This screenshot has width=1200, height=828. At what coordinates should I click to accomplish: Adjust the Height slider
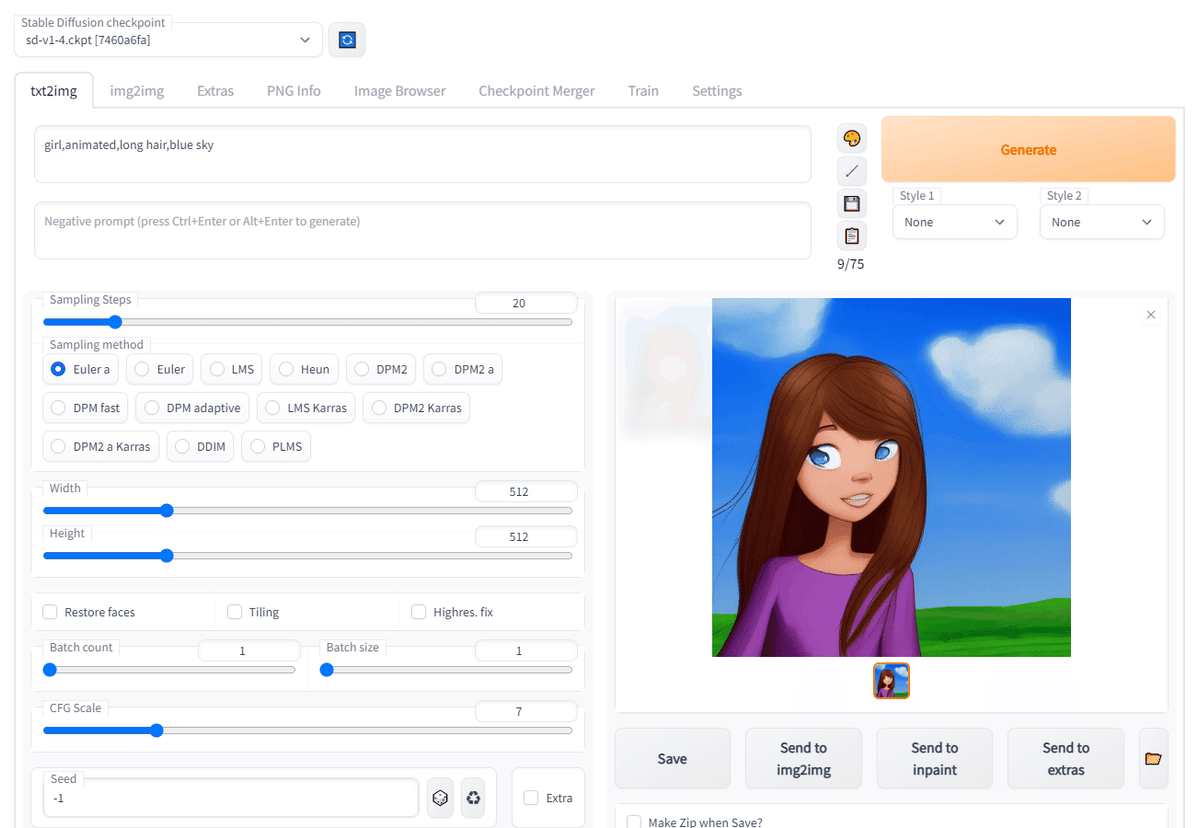308,556
